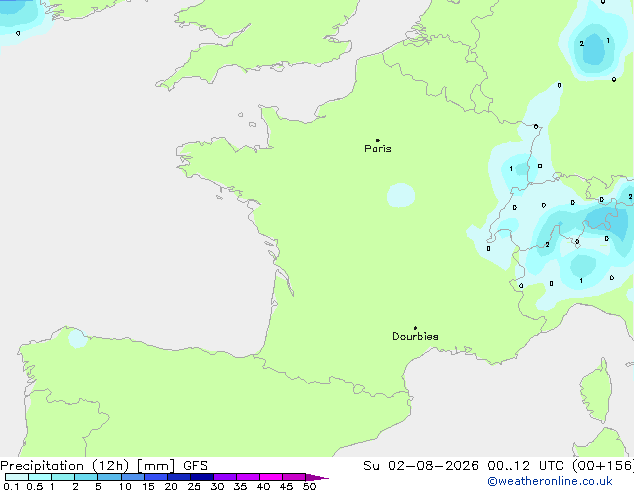The height and width of the screenshot is (490, 634).
Task: Click the legend value 35
Action: tap(240, 486)
